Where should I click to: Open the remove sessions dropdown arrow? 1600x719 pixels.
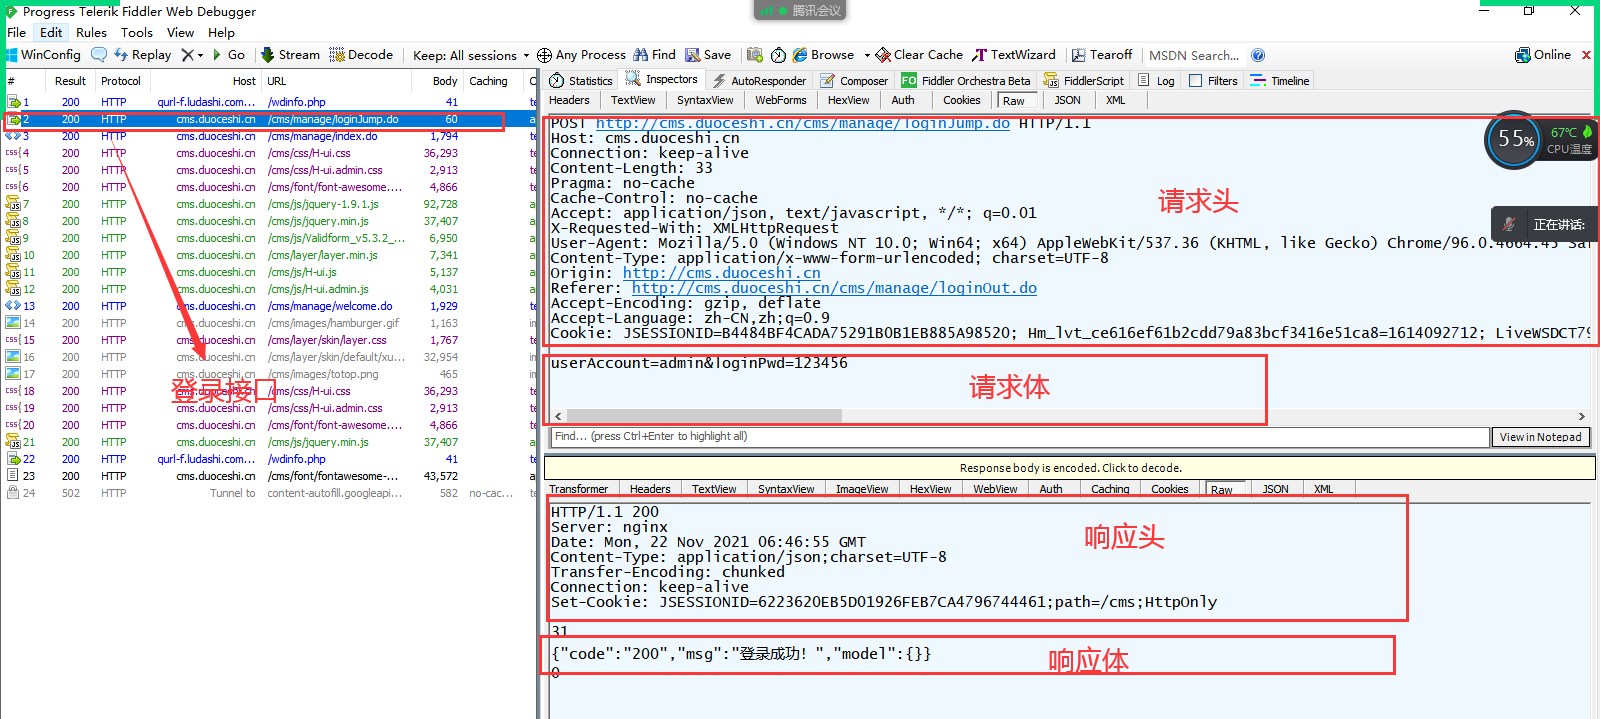click(200, 55)
